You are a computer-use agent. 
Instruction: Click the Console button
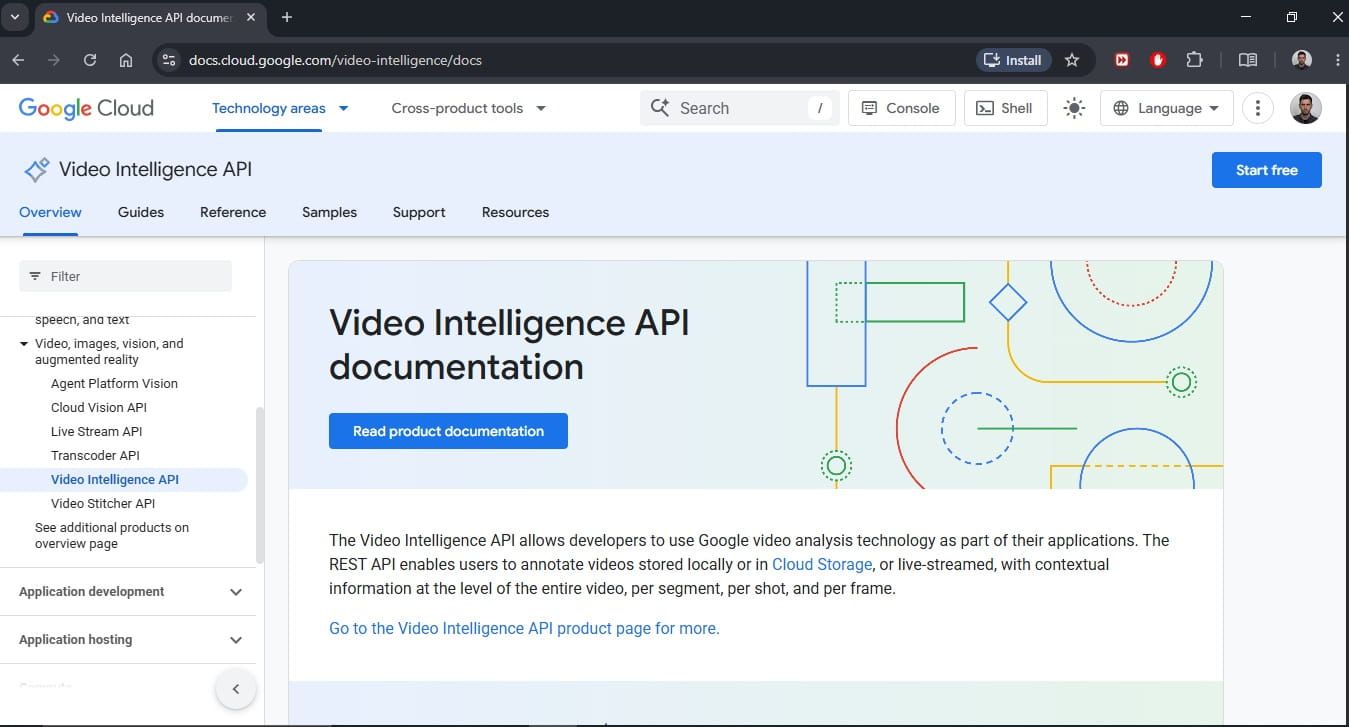coord(901,108)
